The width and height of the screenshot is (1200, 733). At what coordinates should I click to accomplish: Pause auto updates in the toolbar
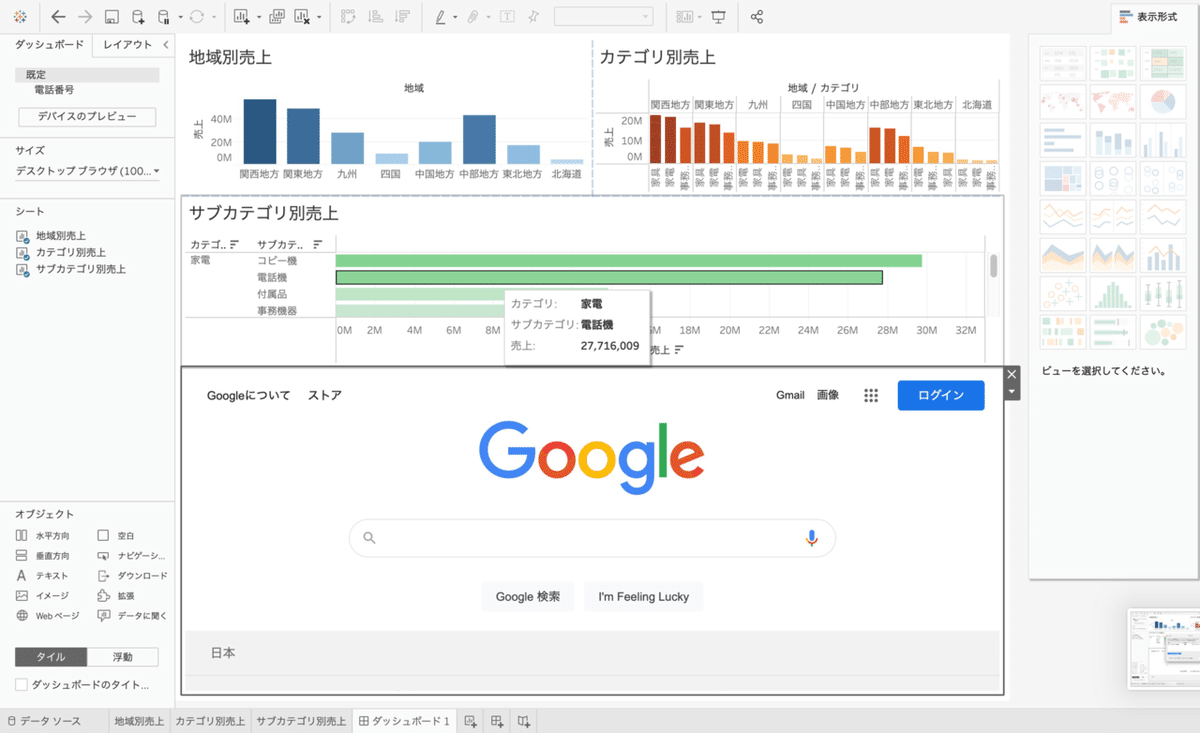(165, 17)
